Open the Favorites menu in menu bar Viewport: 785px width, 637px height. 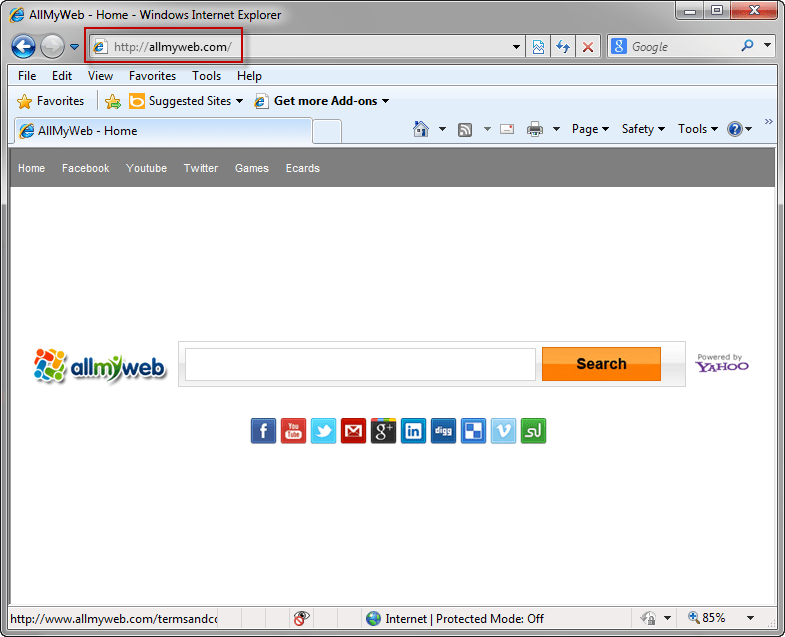click(x=152, y=76)
